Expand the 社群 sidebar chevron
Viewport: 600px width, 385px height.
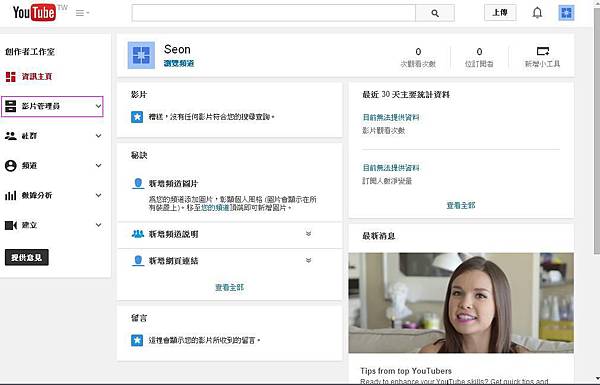coord(98,135)
